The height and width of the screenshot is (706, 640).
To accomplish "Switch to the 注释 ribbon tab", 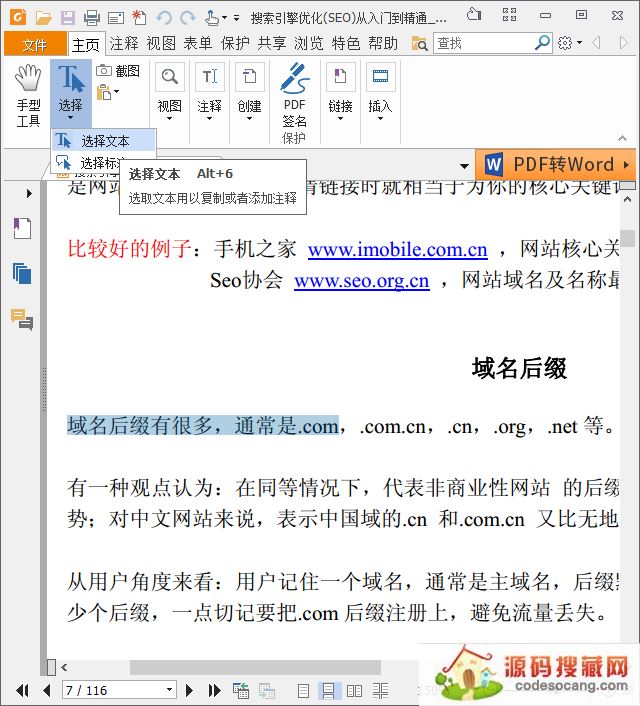I will 124,43.
